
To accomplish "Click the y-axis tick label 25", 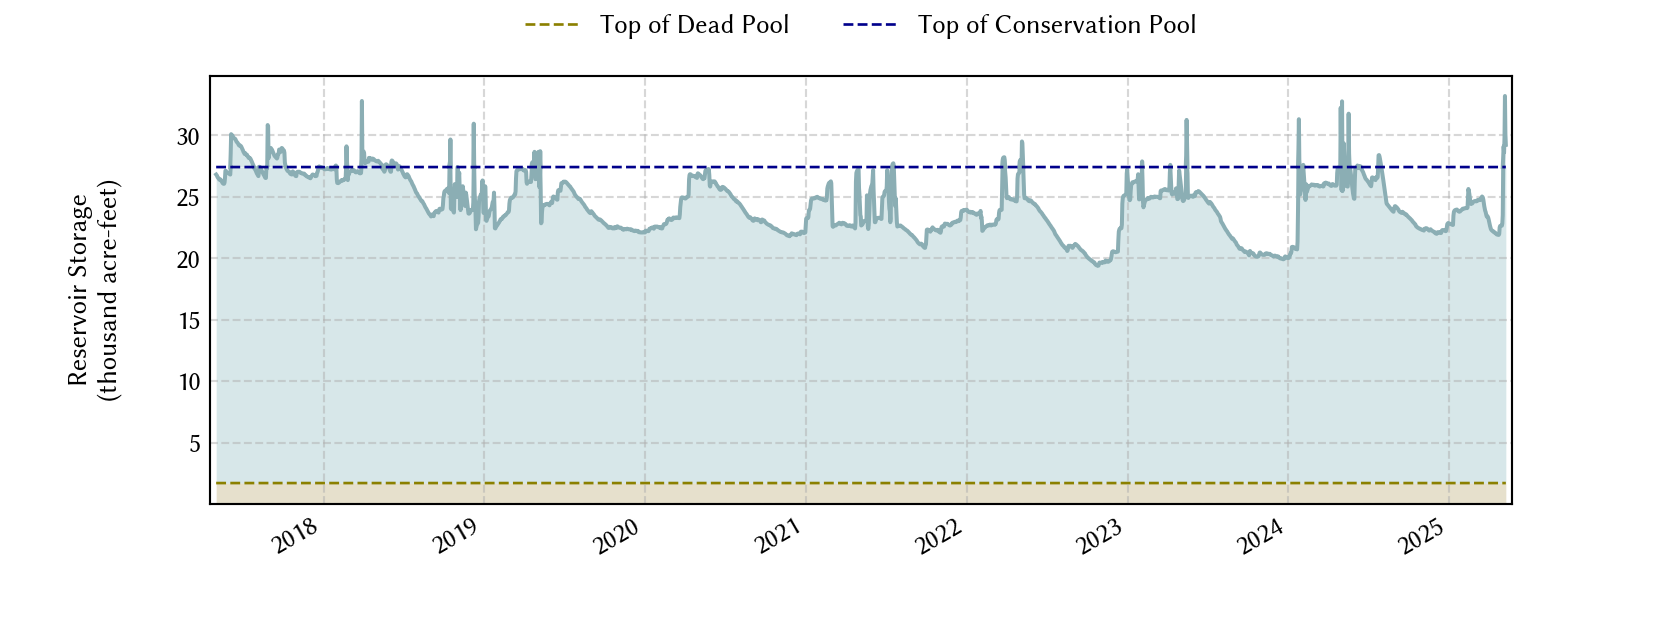I will [x=188, y=198].
